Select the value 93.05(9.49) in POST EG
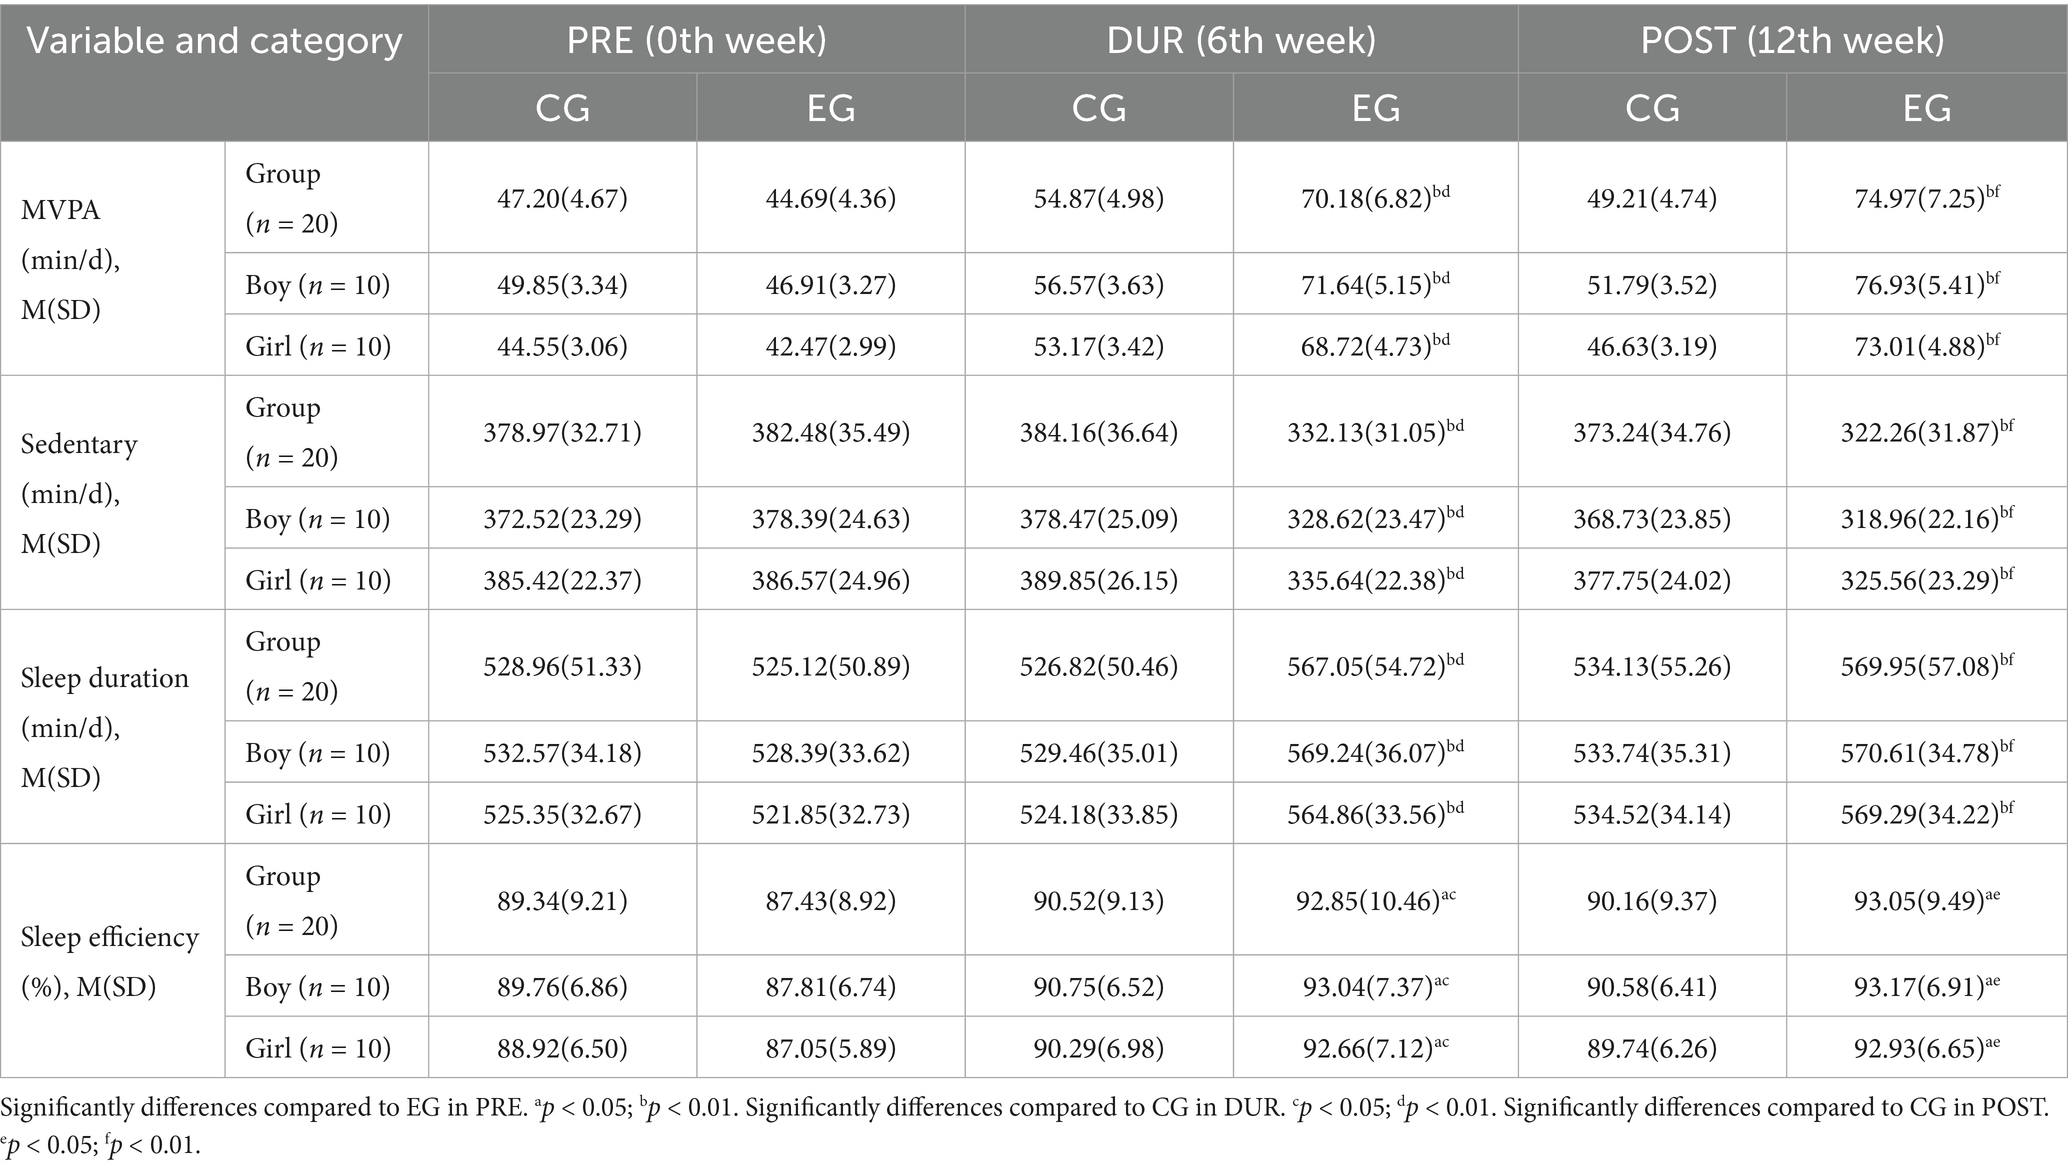The image size is (2068, 1167). [x=1926, y=900]
